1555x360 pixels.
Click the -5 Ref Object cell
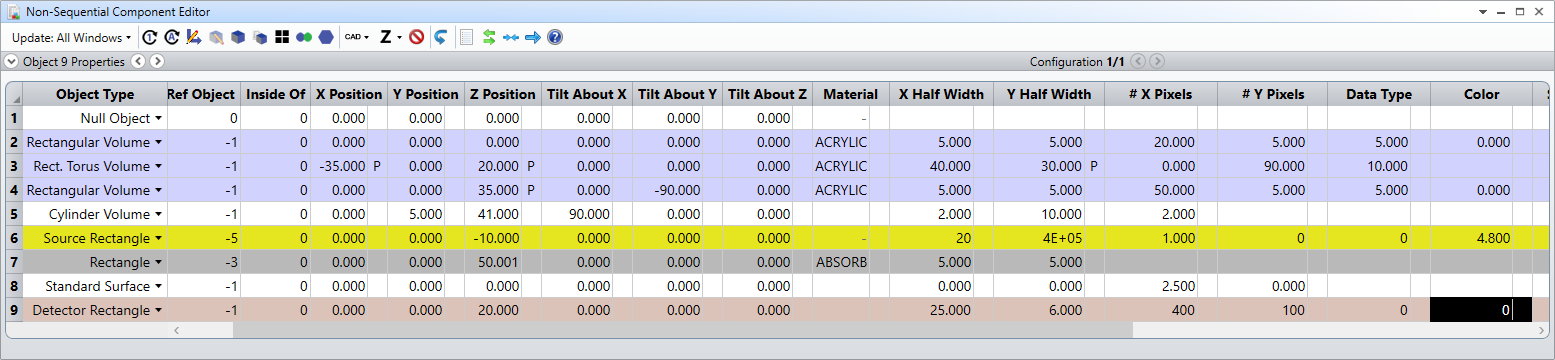tap(204, 238)
